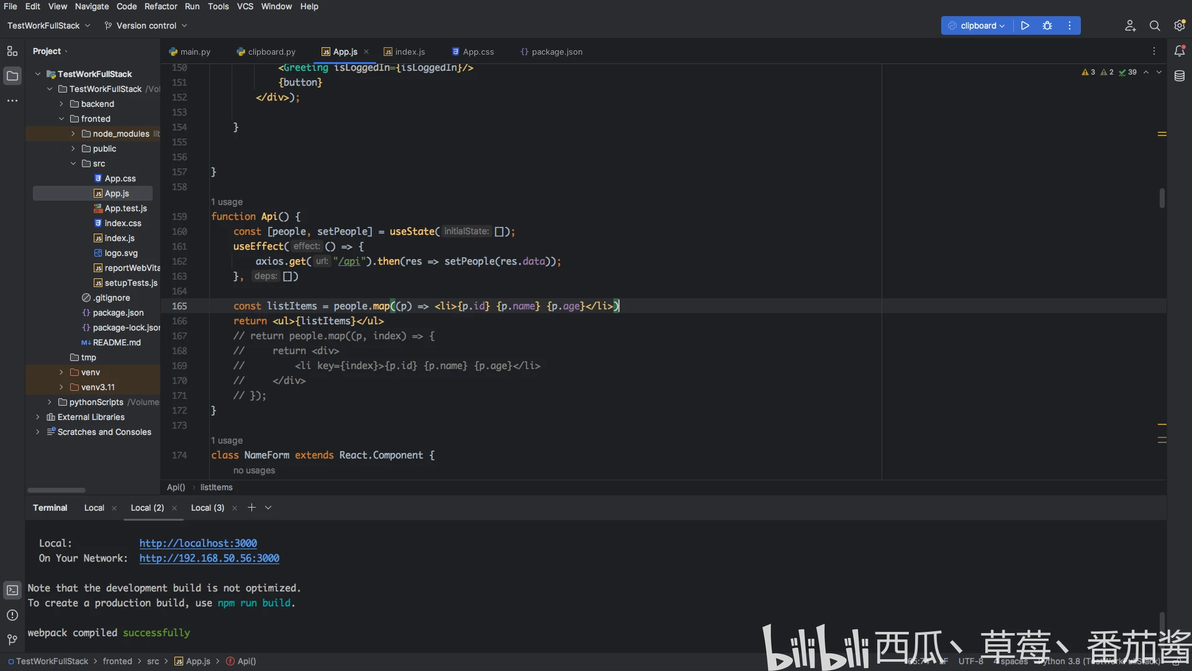Image resolution: width=1192 pixels, height=671 pixels.
Task: Open the Notifications bell icon
Action: pyautogui.click(x=1179, y=51)
